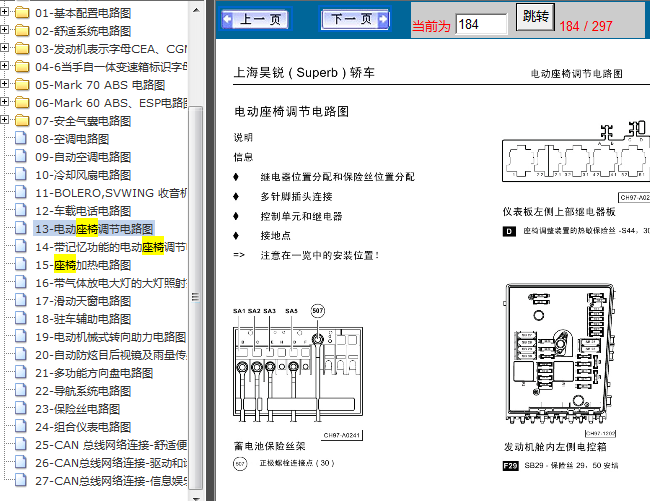
Task: Click folder icon of 02-舒适系统电路图
Action: point(22,31)
